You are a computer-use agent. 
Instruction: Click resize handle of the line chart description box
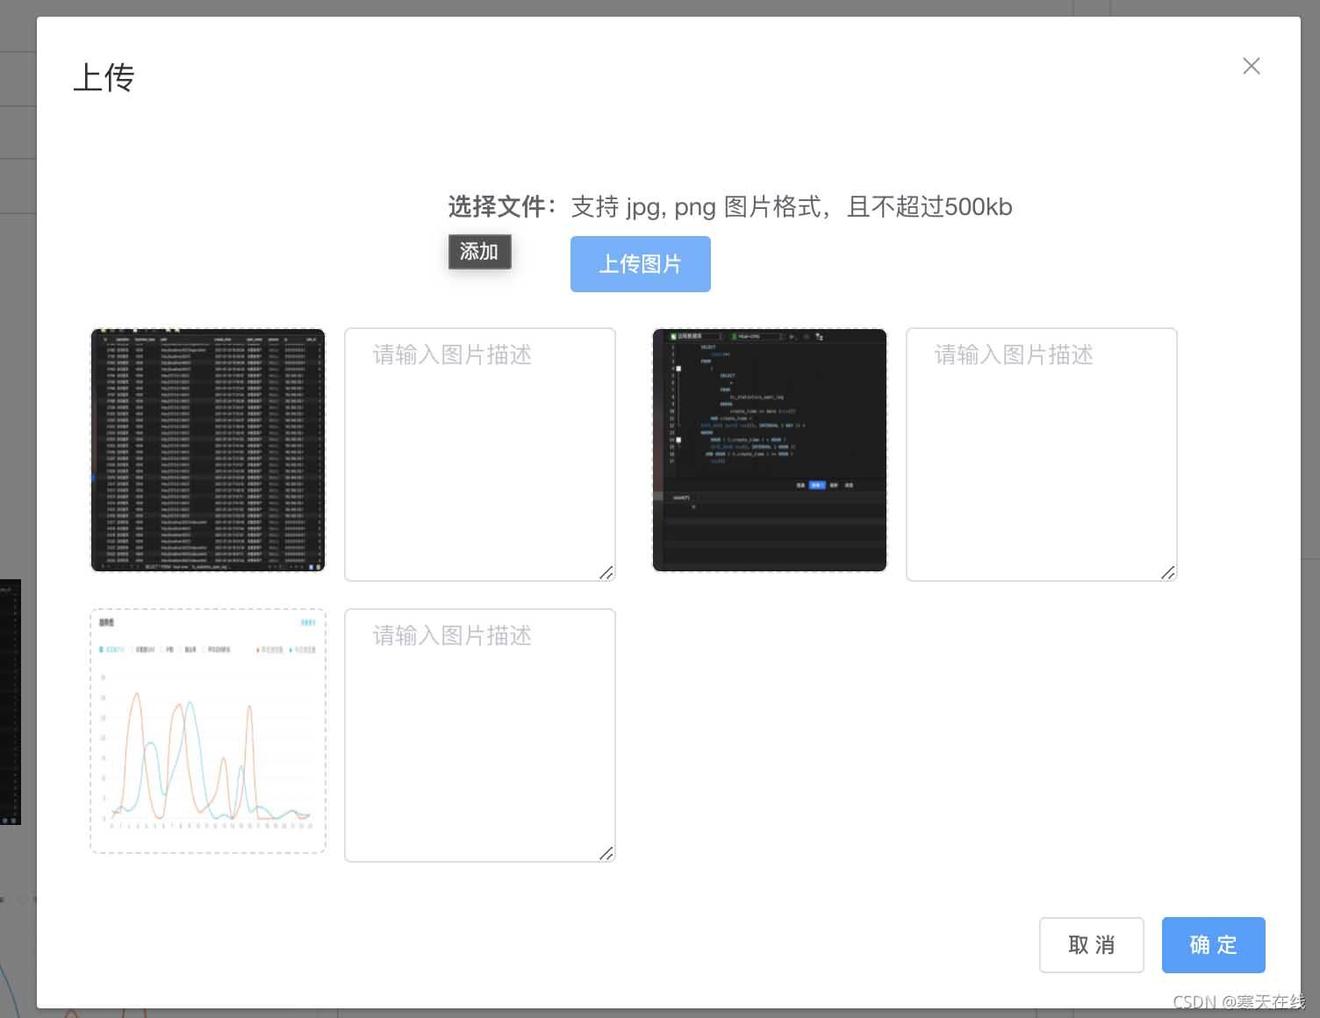coord(606,853)
